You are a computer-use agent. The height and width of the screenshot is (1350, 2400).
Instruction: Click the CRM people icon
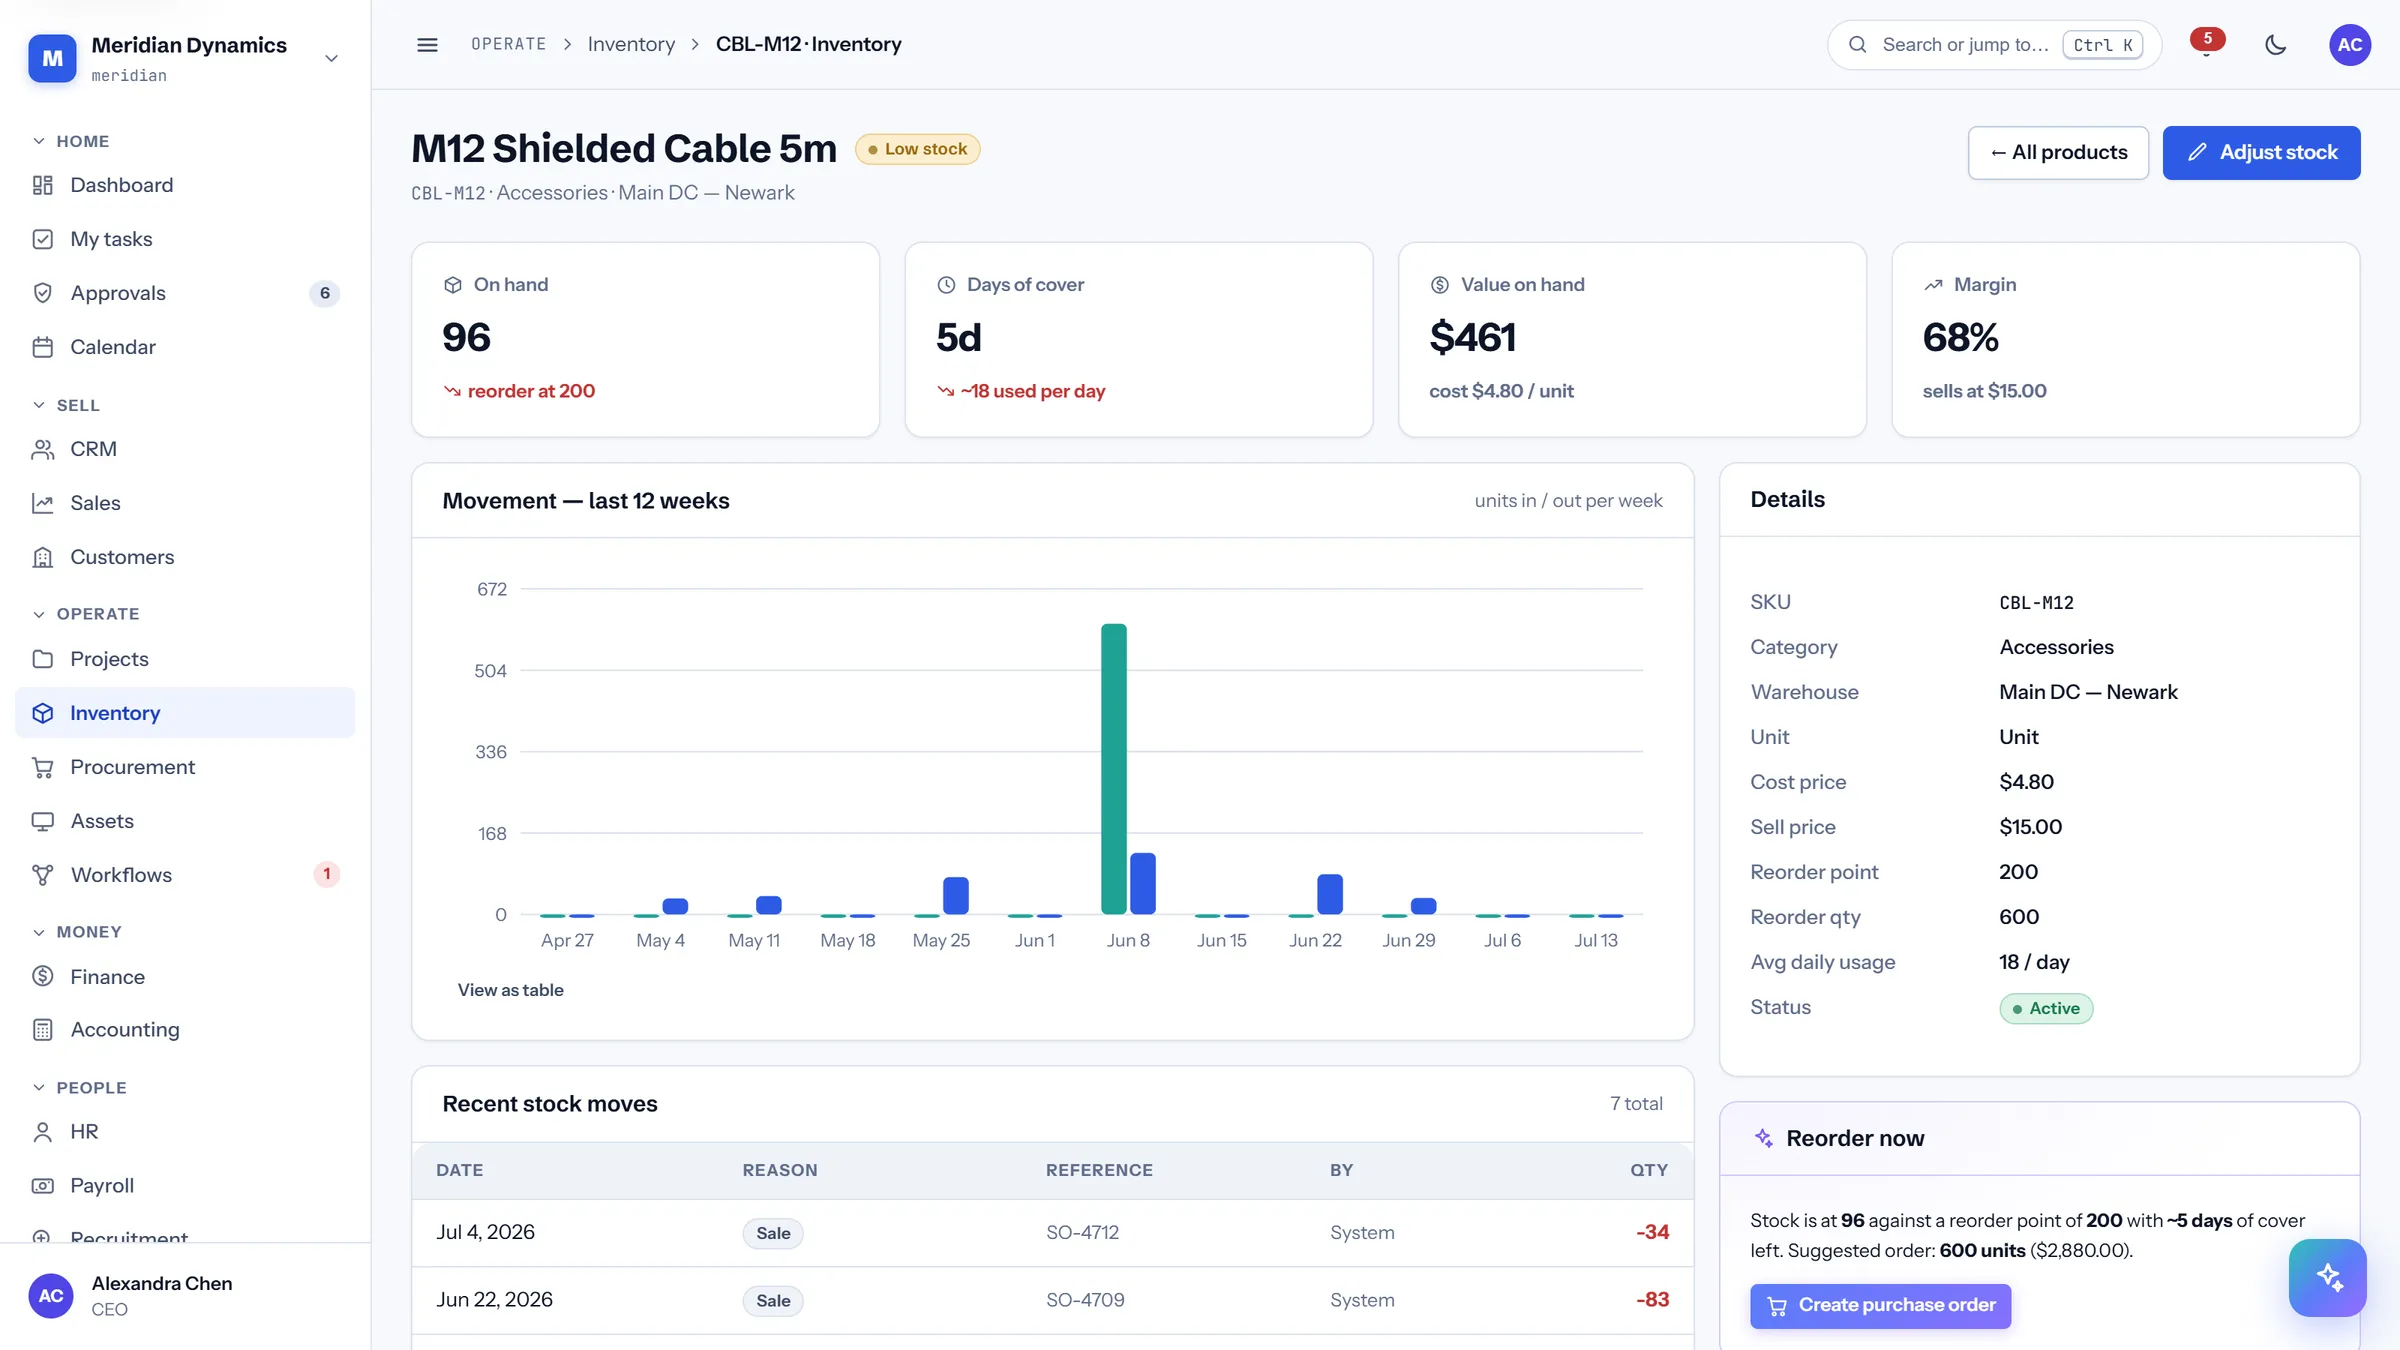42,449
